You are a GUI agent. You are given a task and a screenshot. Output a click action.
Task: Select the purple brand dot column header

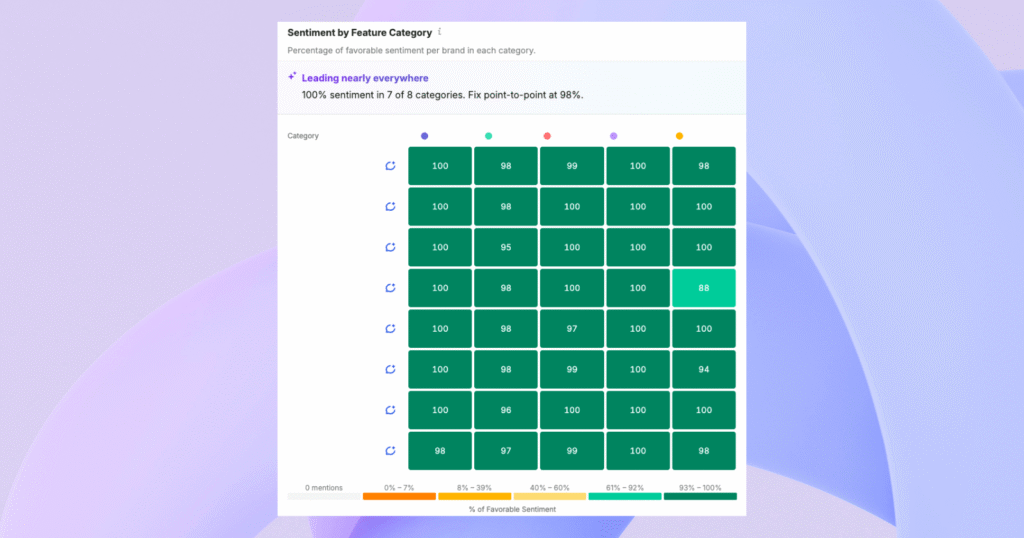(613, 136)
